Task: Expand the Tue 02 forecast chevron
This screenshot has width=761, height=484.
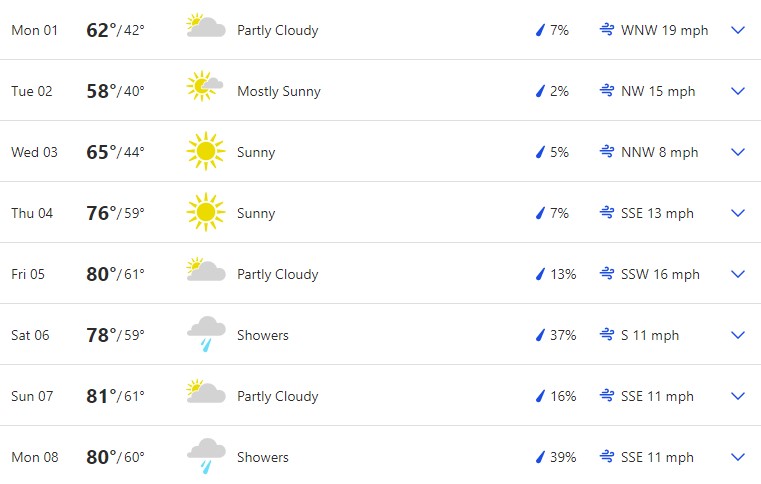Action: click(x=738, y=91)
